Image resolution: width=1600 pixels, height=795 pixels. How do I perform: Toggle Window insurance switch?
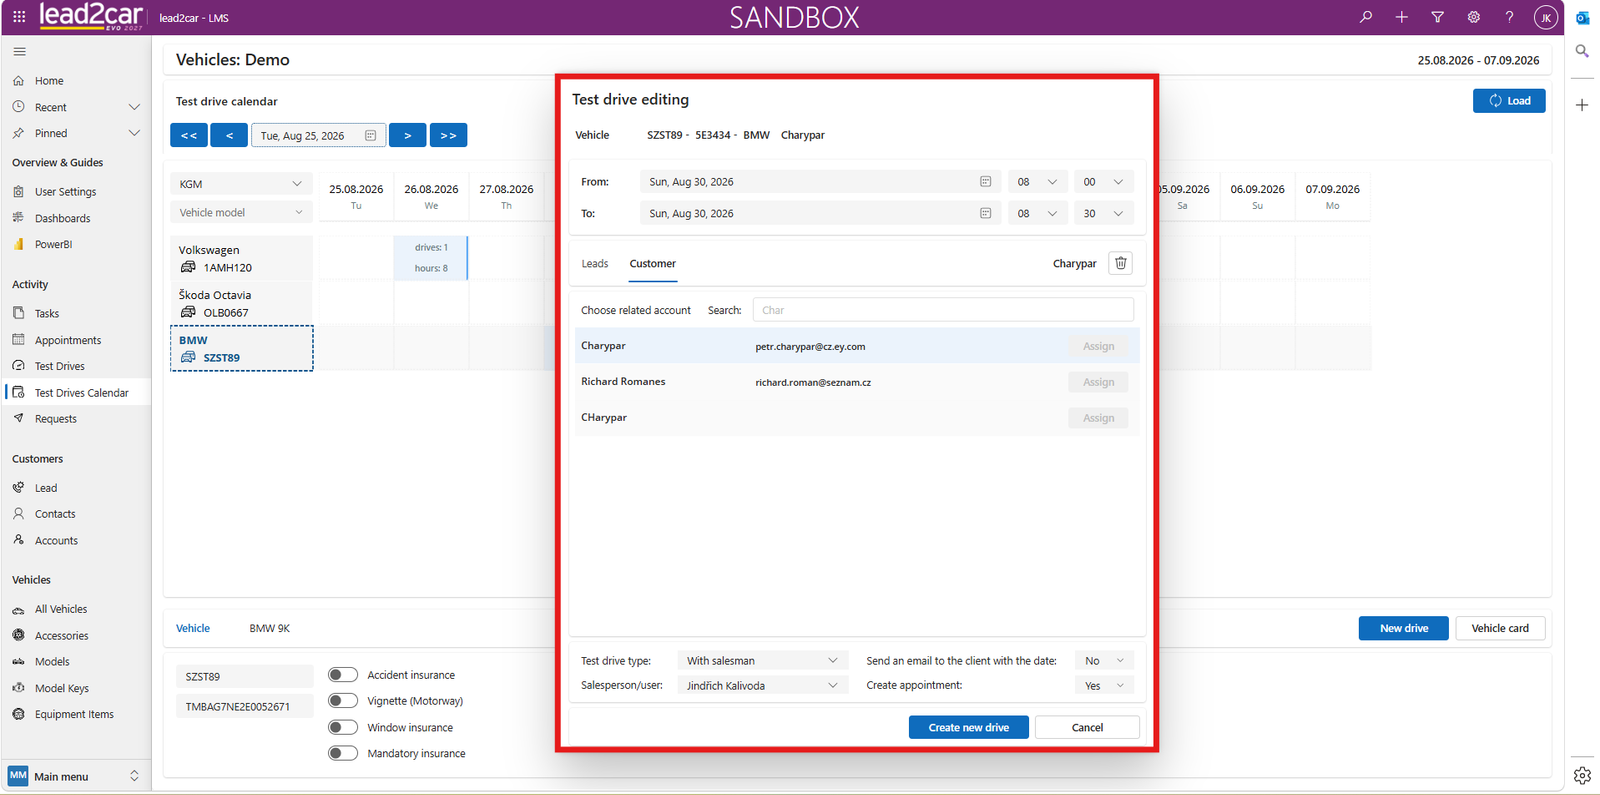[343, 727]
